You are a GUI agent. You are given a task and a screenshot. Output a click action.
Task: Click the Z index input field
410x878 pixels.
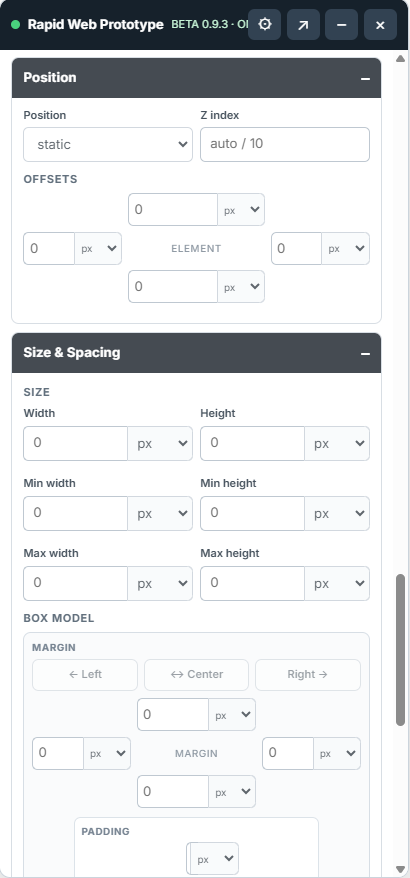(x=285, y=144)
